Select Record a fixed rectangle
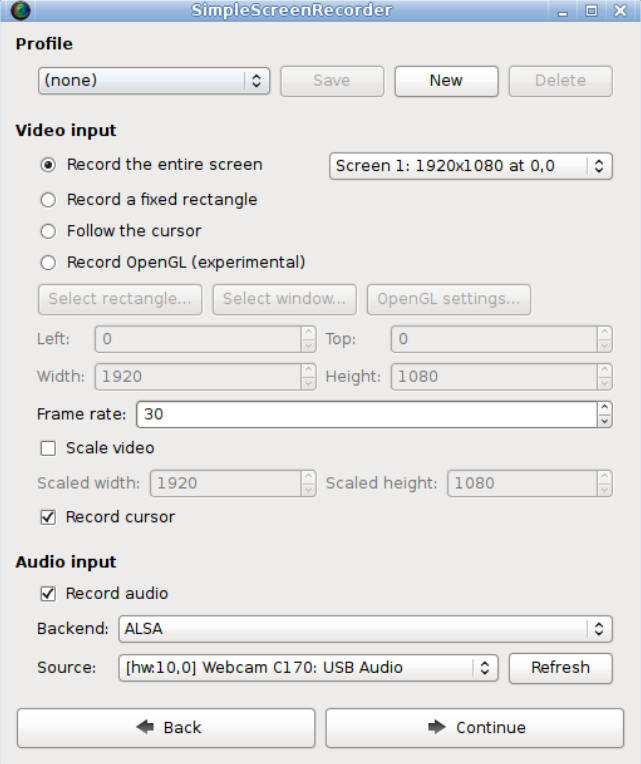 click(48, 200)
